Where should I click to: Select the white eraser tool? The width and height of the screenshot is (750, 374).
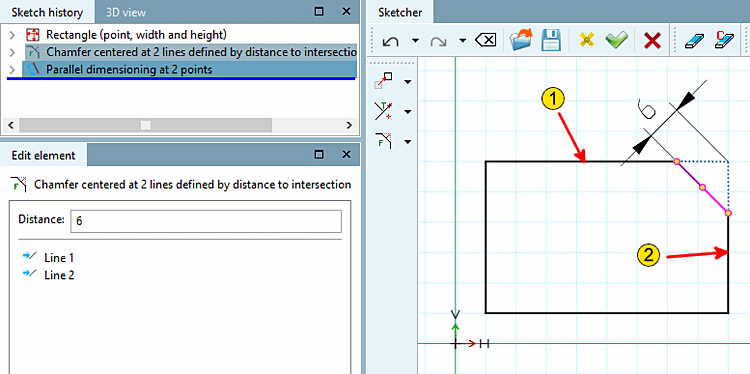coord(694,41)
